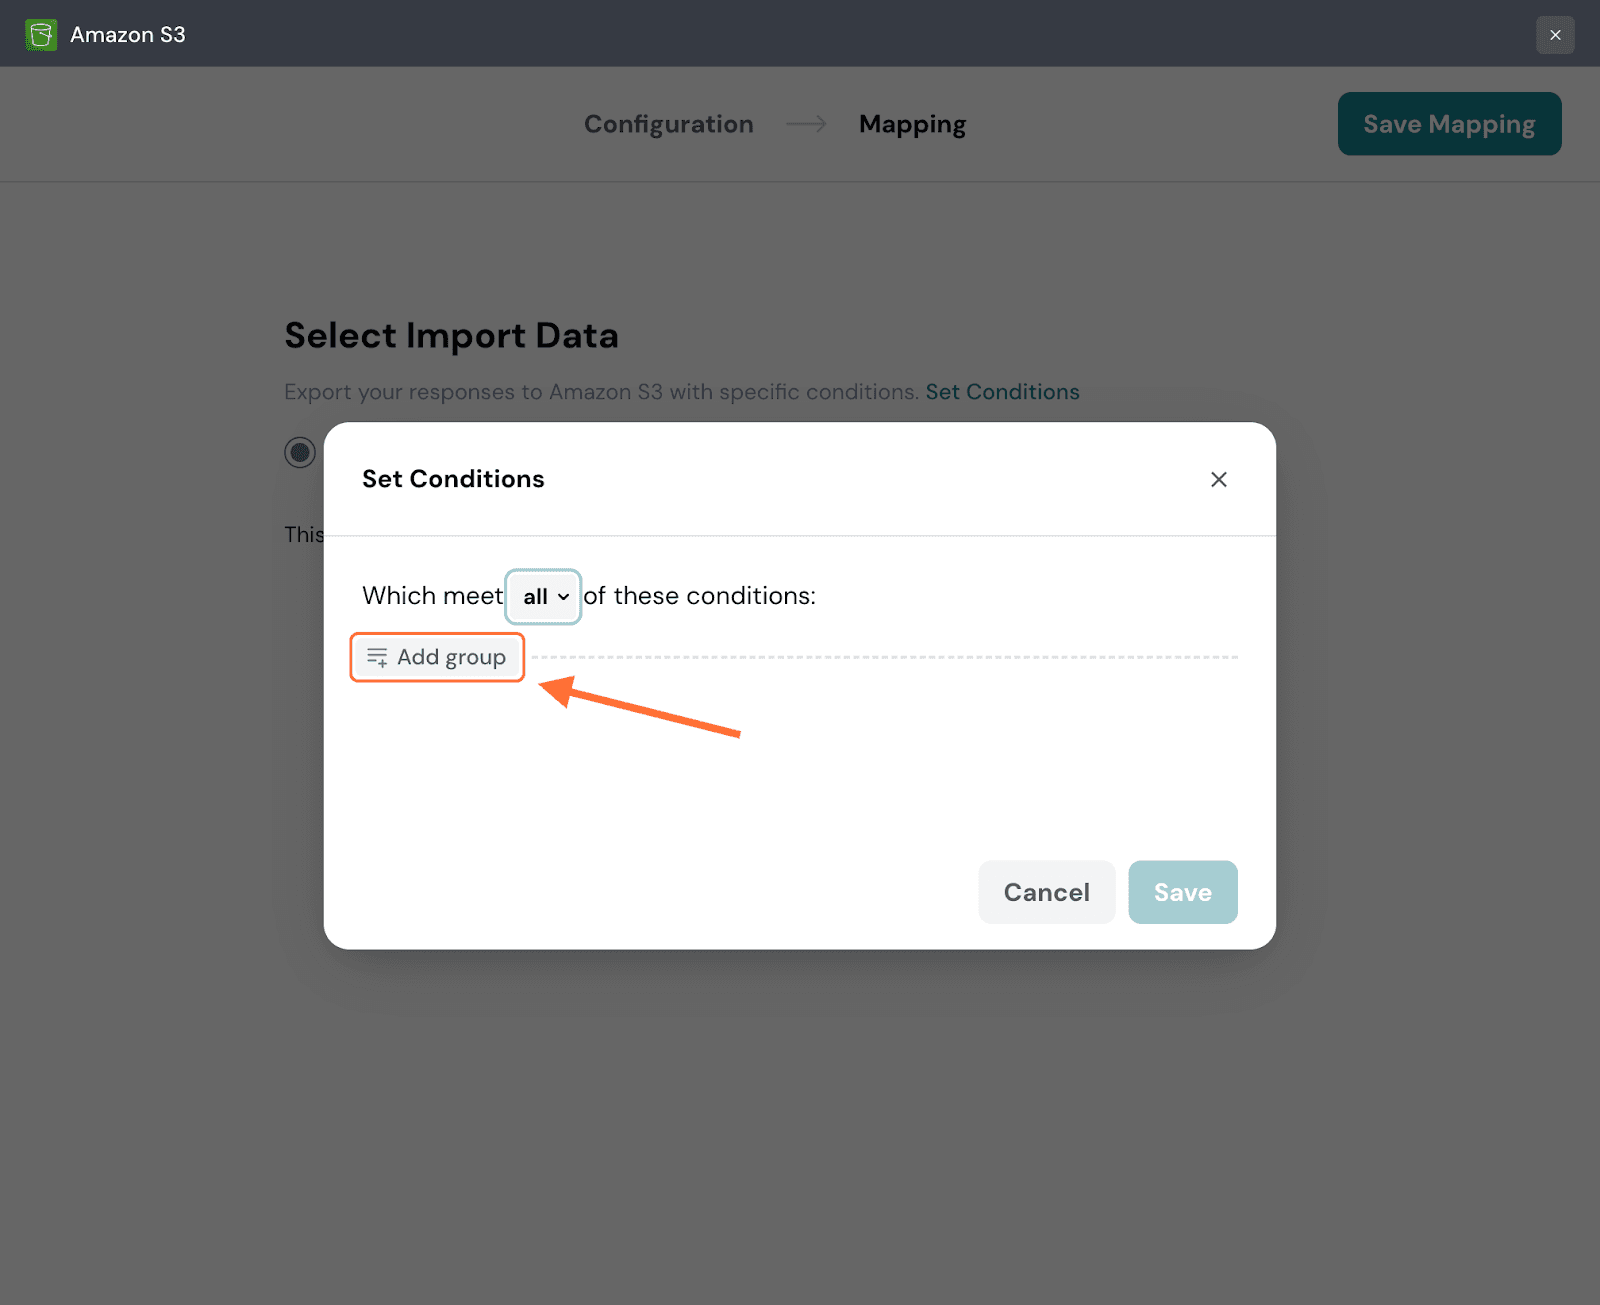Click the Amazon S3 bucket icon
The height and width of the screenshot is (1305, 1600).
pos(41,35)
